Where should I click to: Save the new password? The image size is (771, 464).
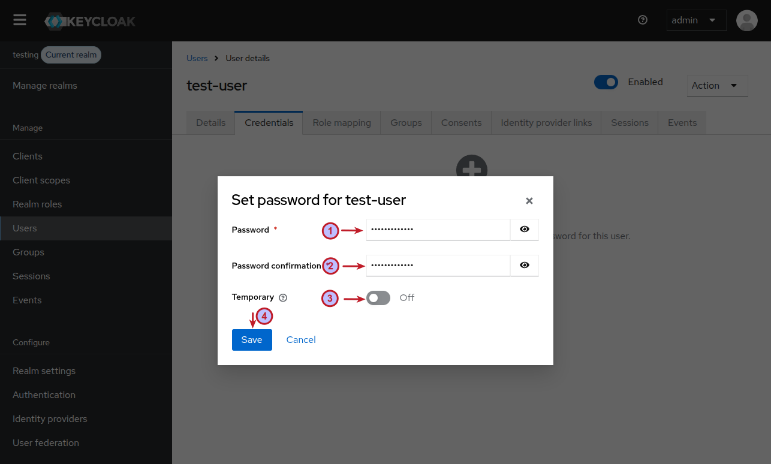(x=252, y=340)
